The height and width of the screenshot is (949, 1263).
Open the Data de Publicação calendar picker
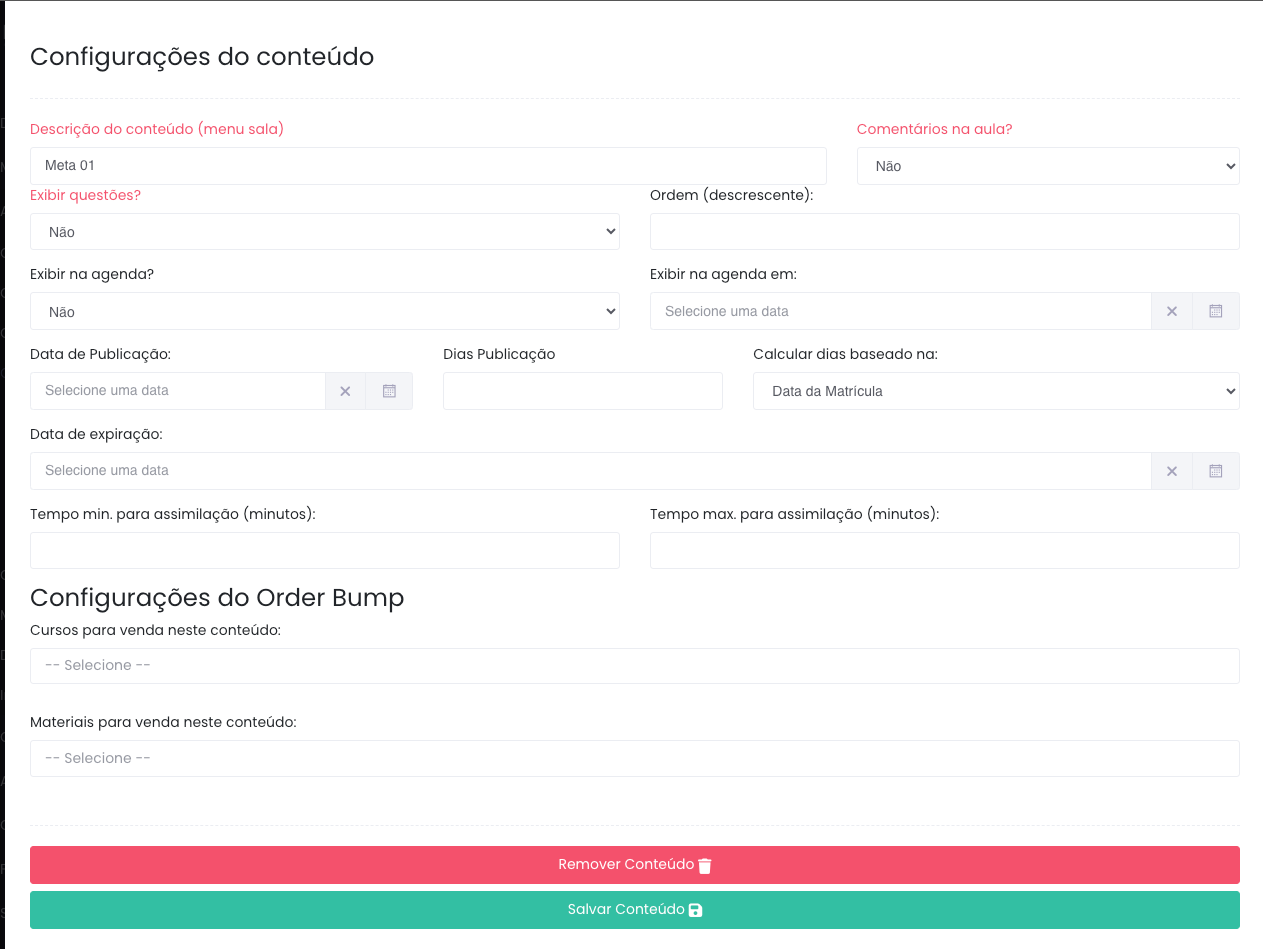[389, 391]
